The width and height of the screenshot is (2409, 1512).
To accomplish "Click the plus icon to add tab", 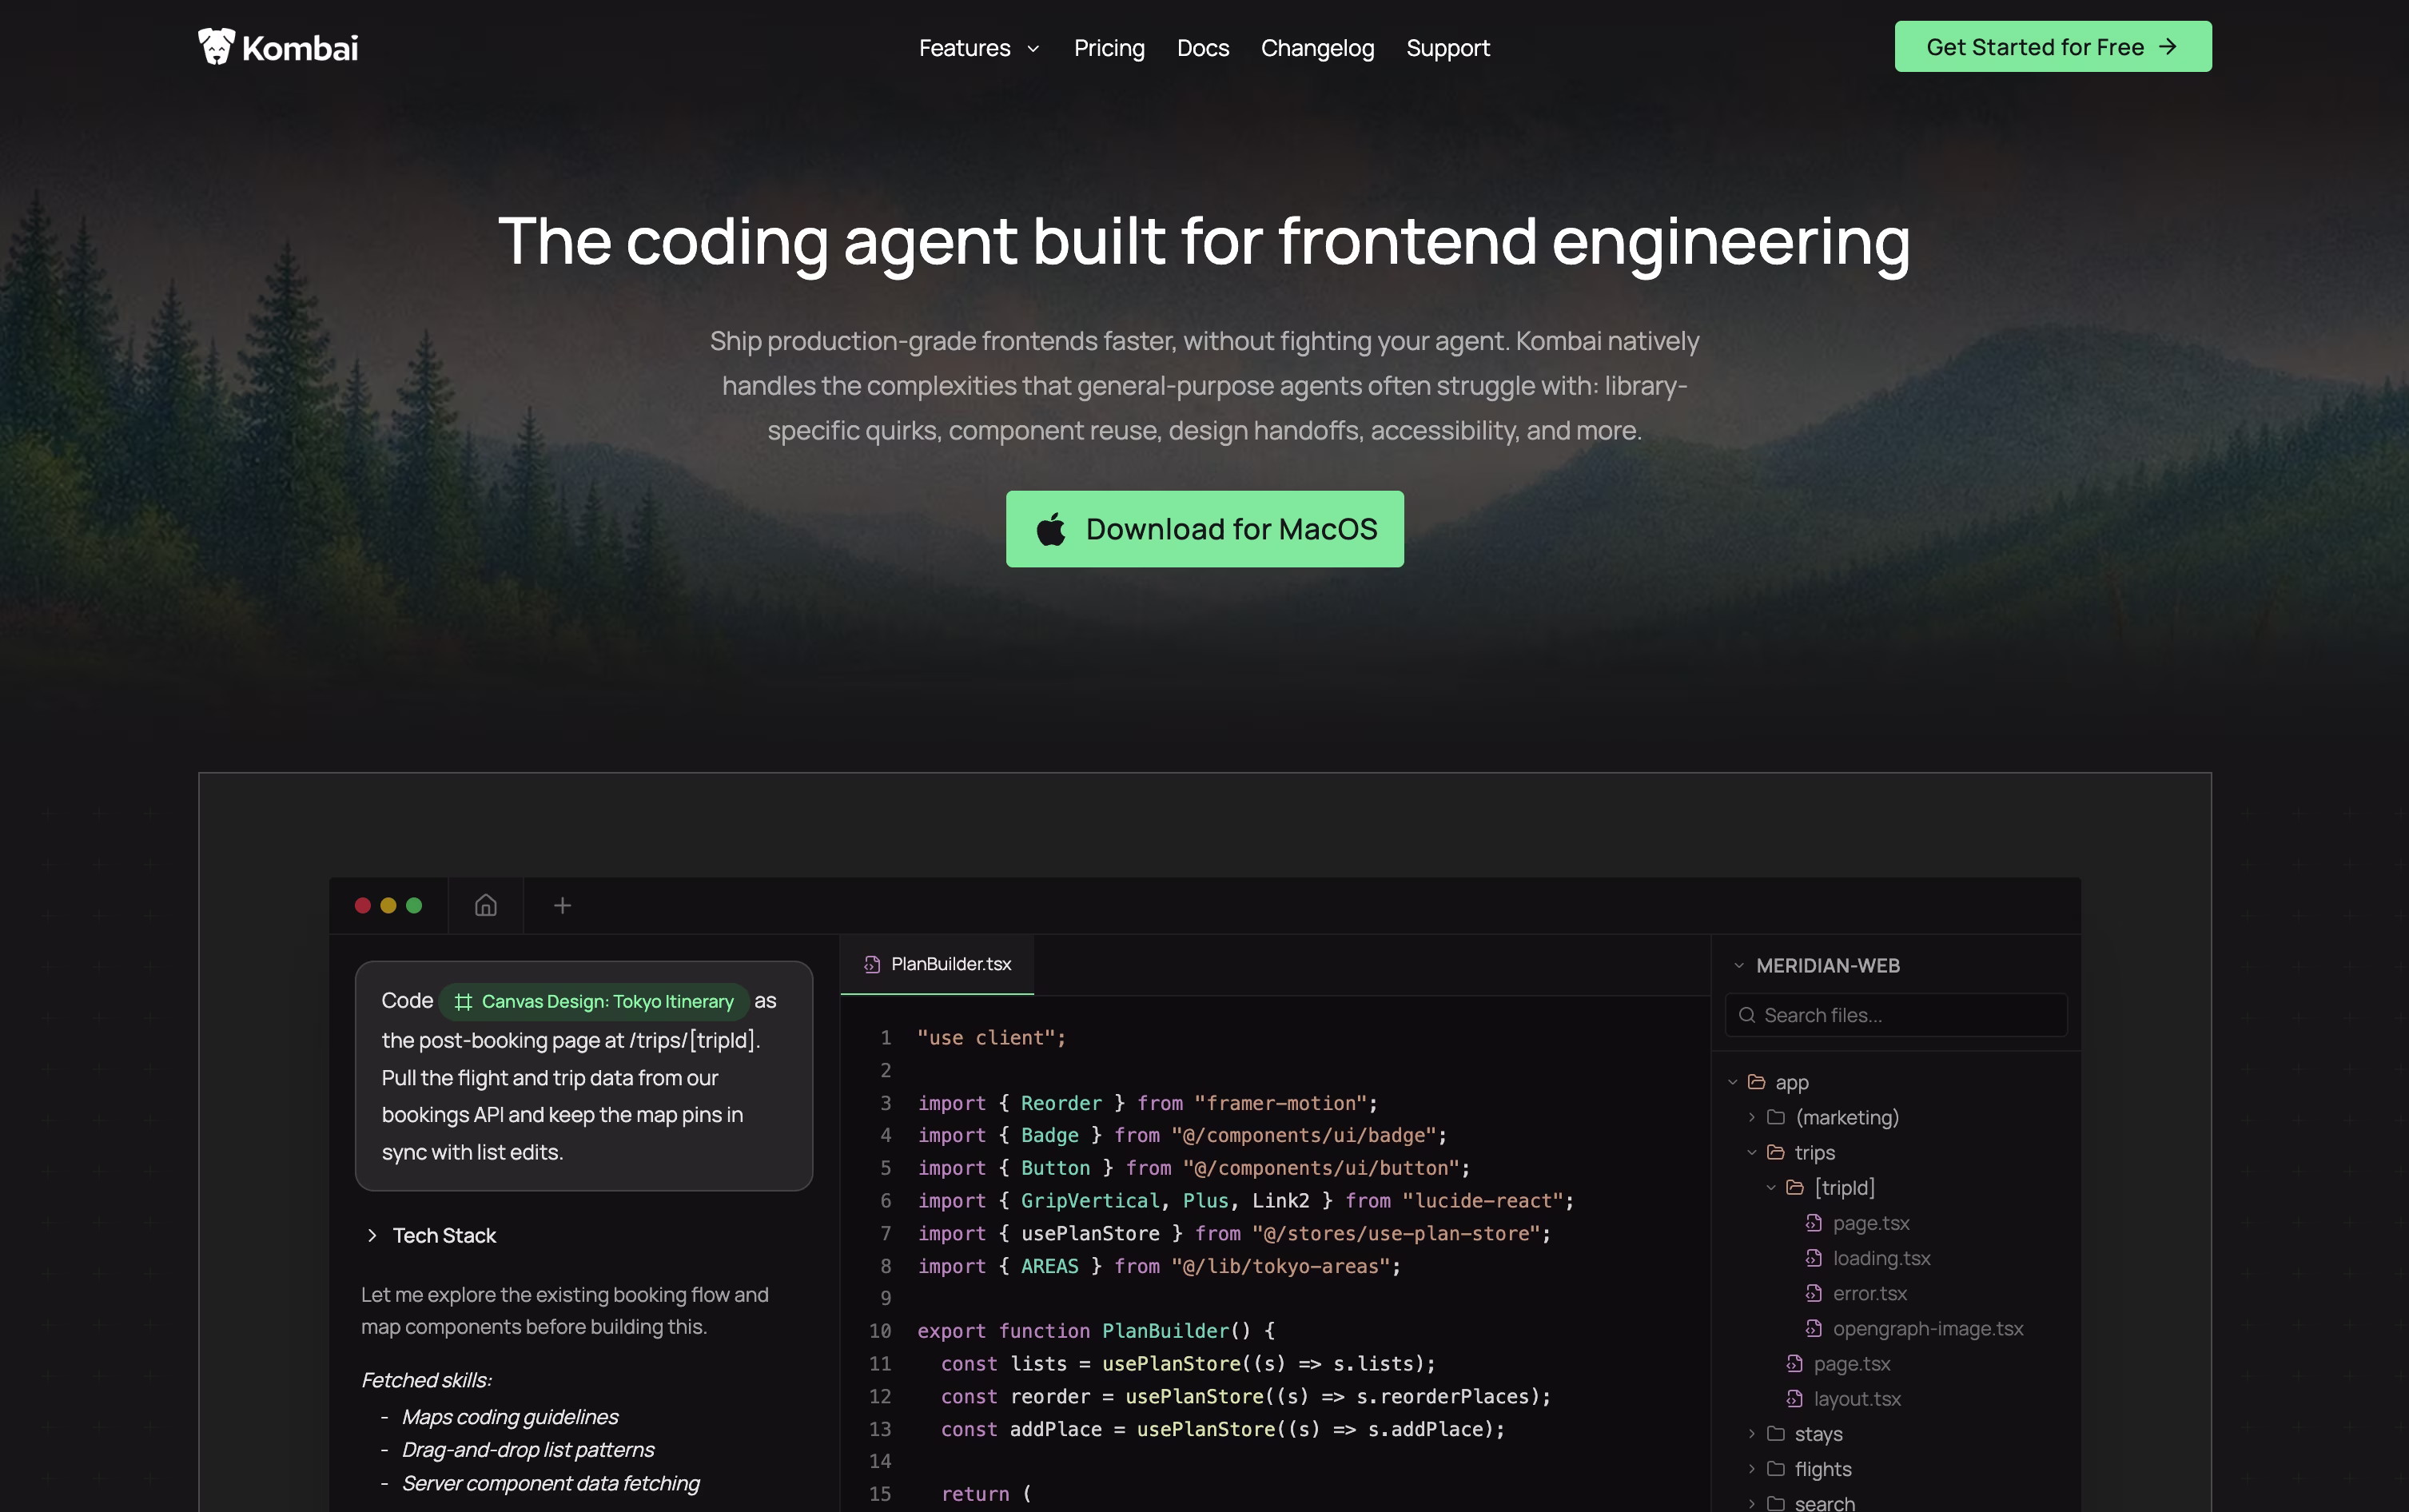I will pos(563,905).
